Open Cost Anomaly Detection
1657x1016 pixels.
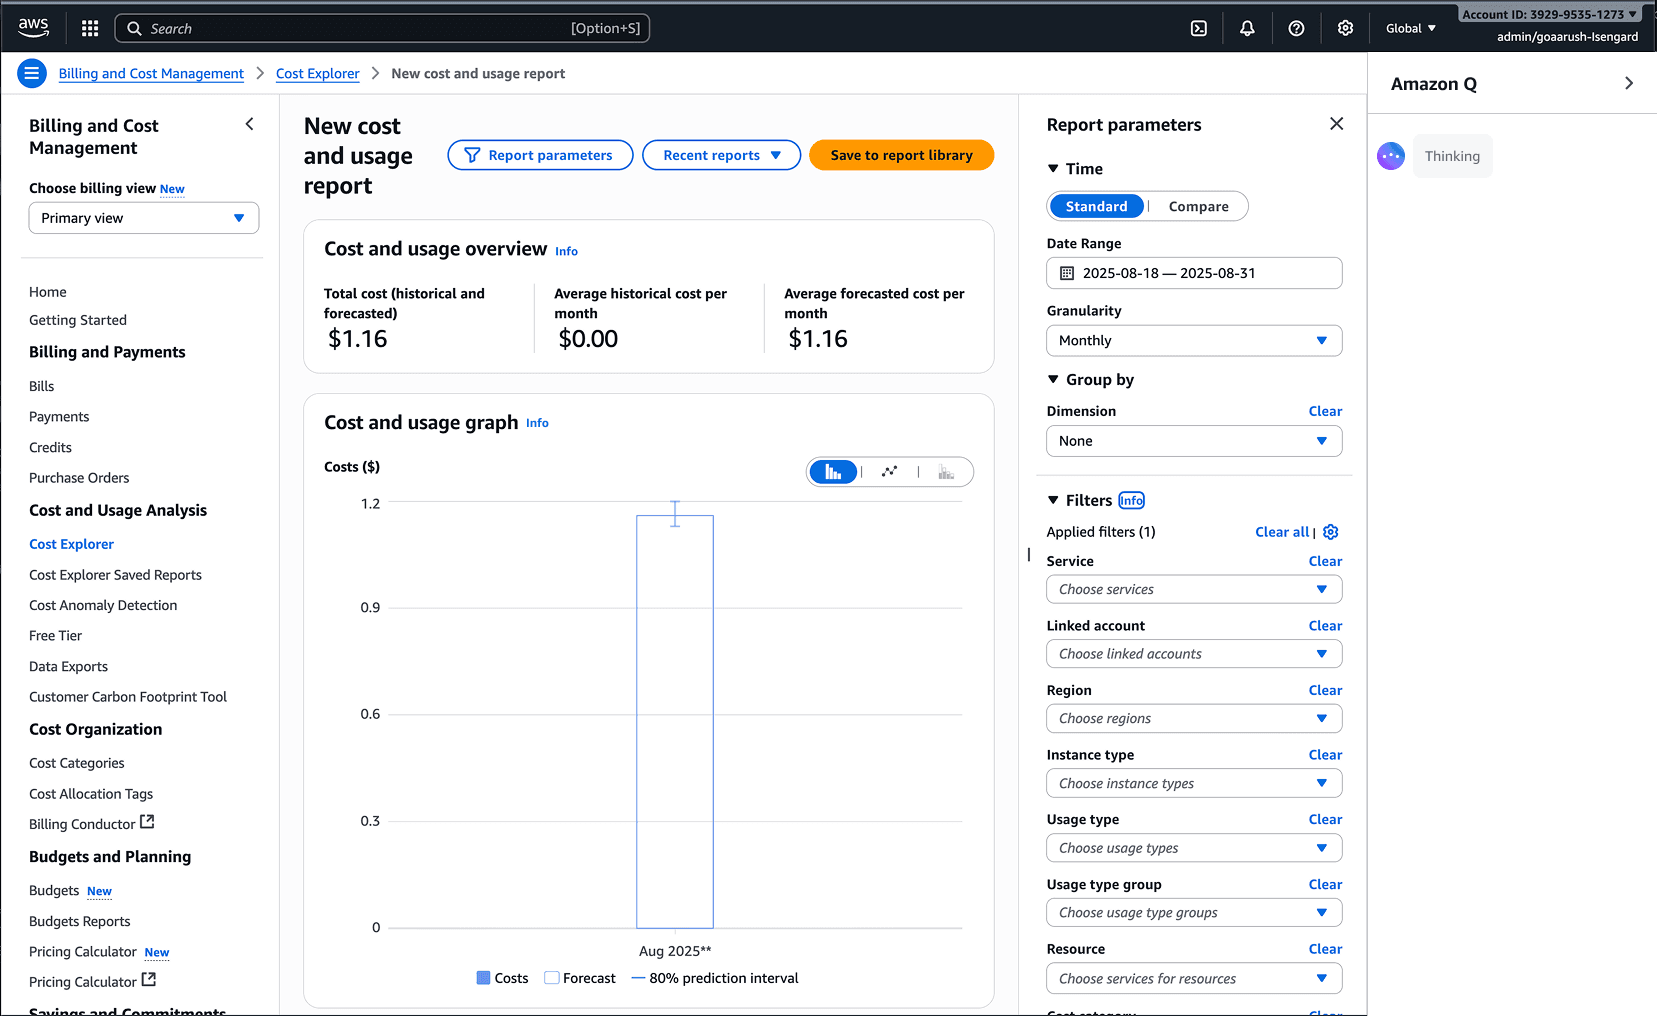pos(103,605)
